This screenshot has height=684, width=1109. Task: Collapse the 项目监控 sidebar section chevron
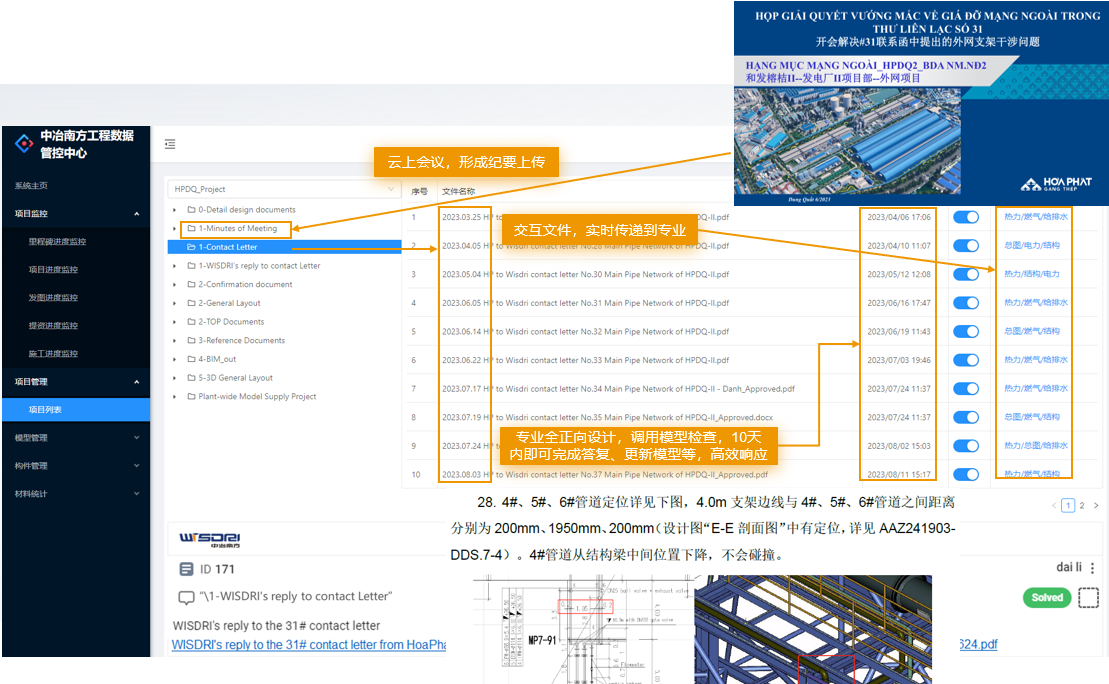pyautogui.click(x=137, y=214)
